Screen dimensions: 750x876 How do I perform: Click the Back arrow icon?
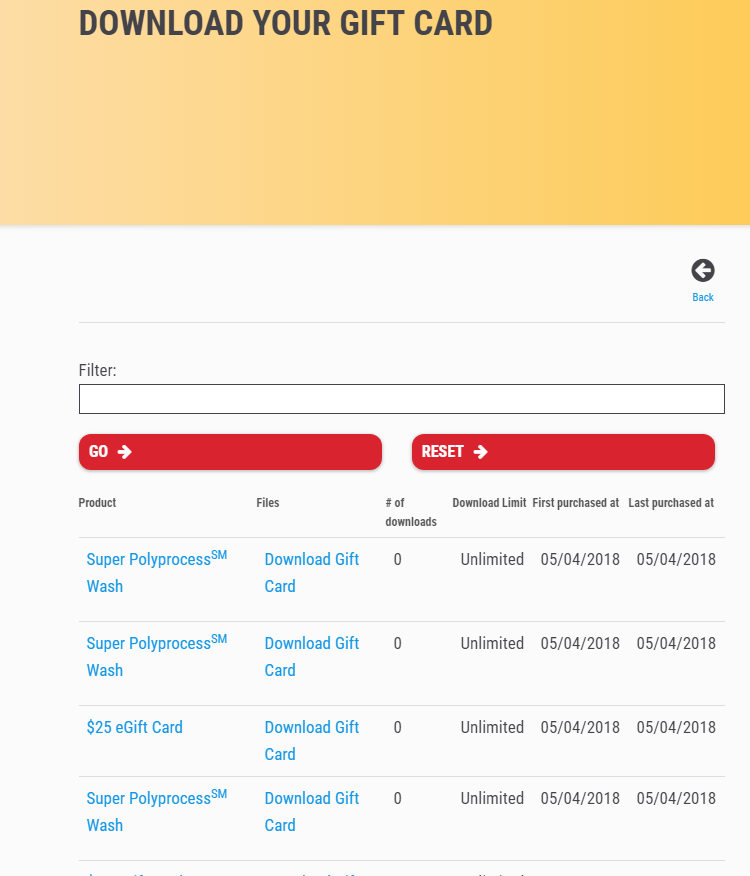click(702, 271)
